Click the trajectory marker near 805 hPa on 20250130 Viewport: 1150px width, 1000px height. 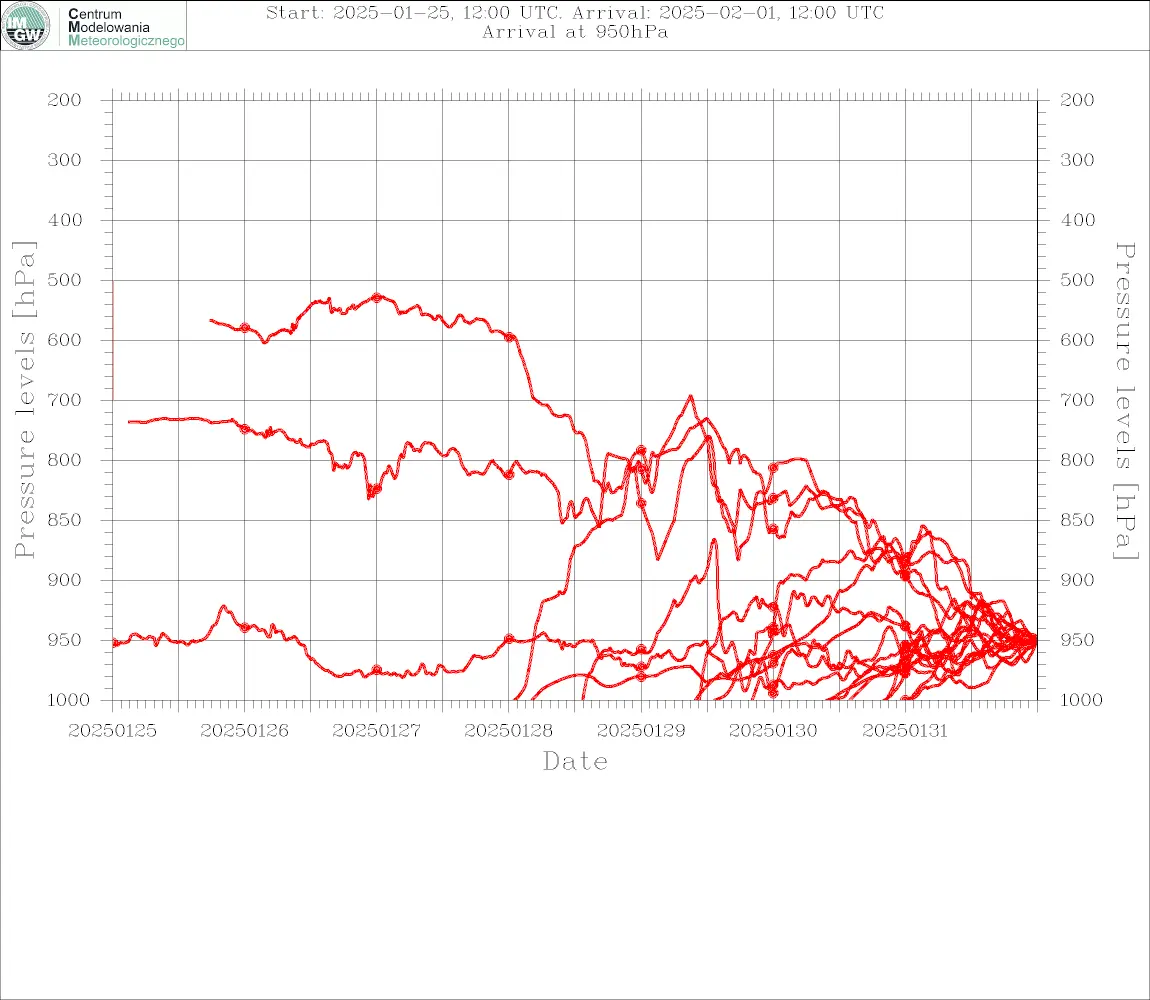click(773, 467)
